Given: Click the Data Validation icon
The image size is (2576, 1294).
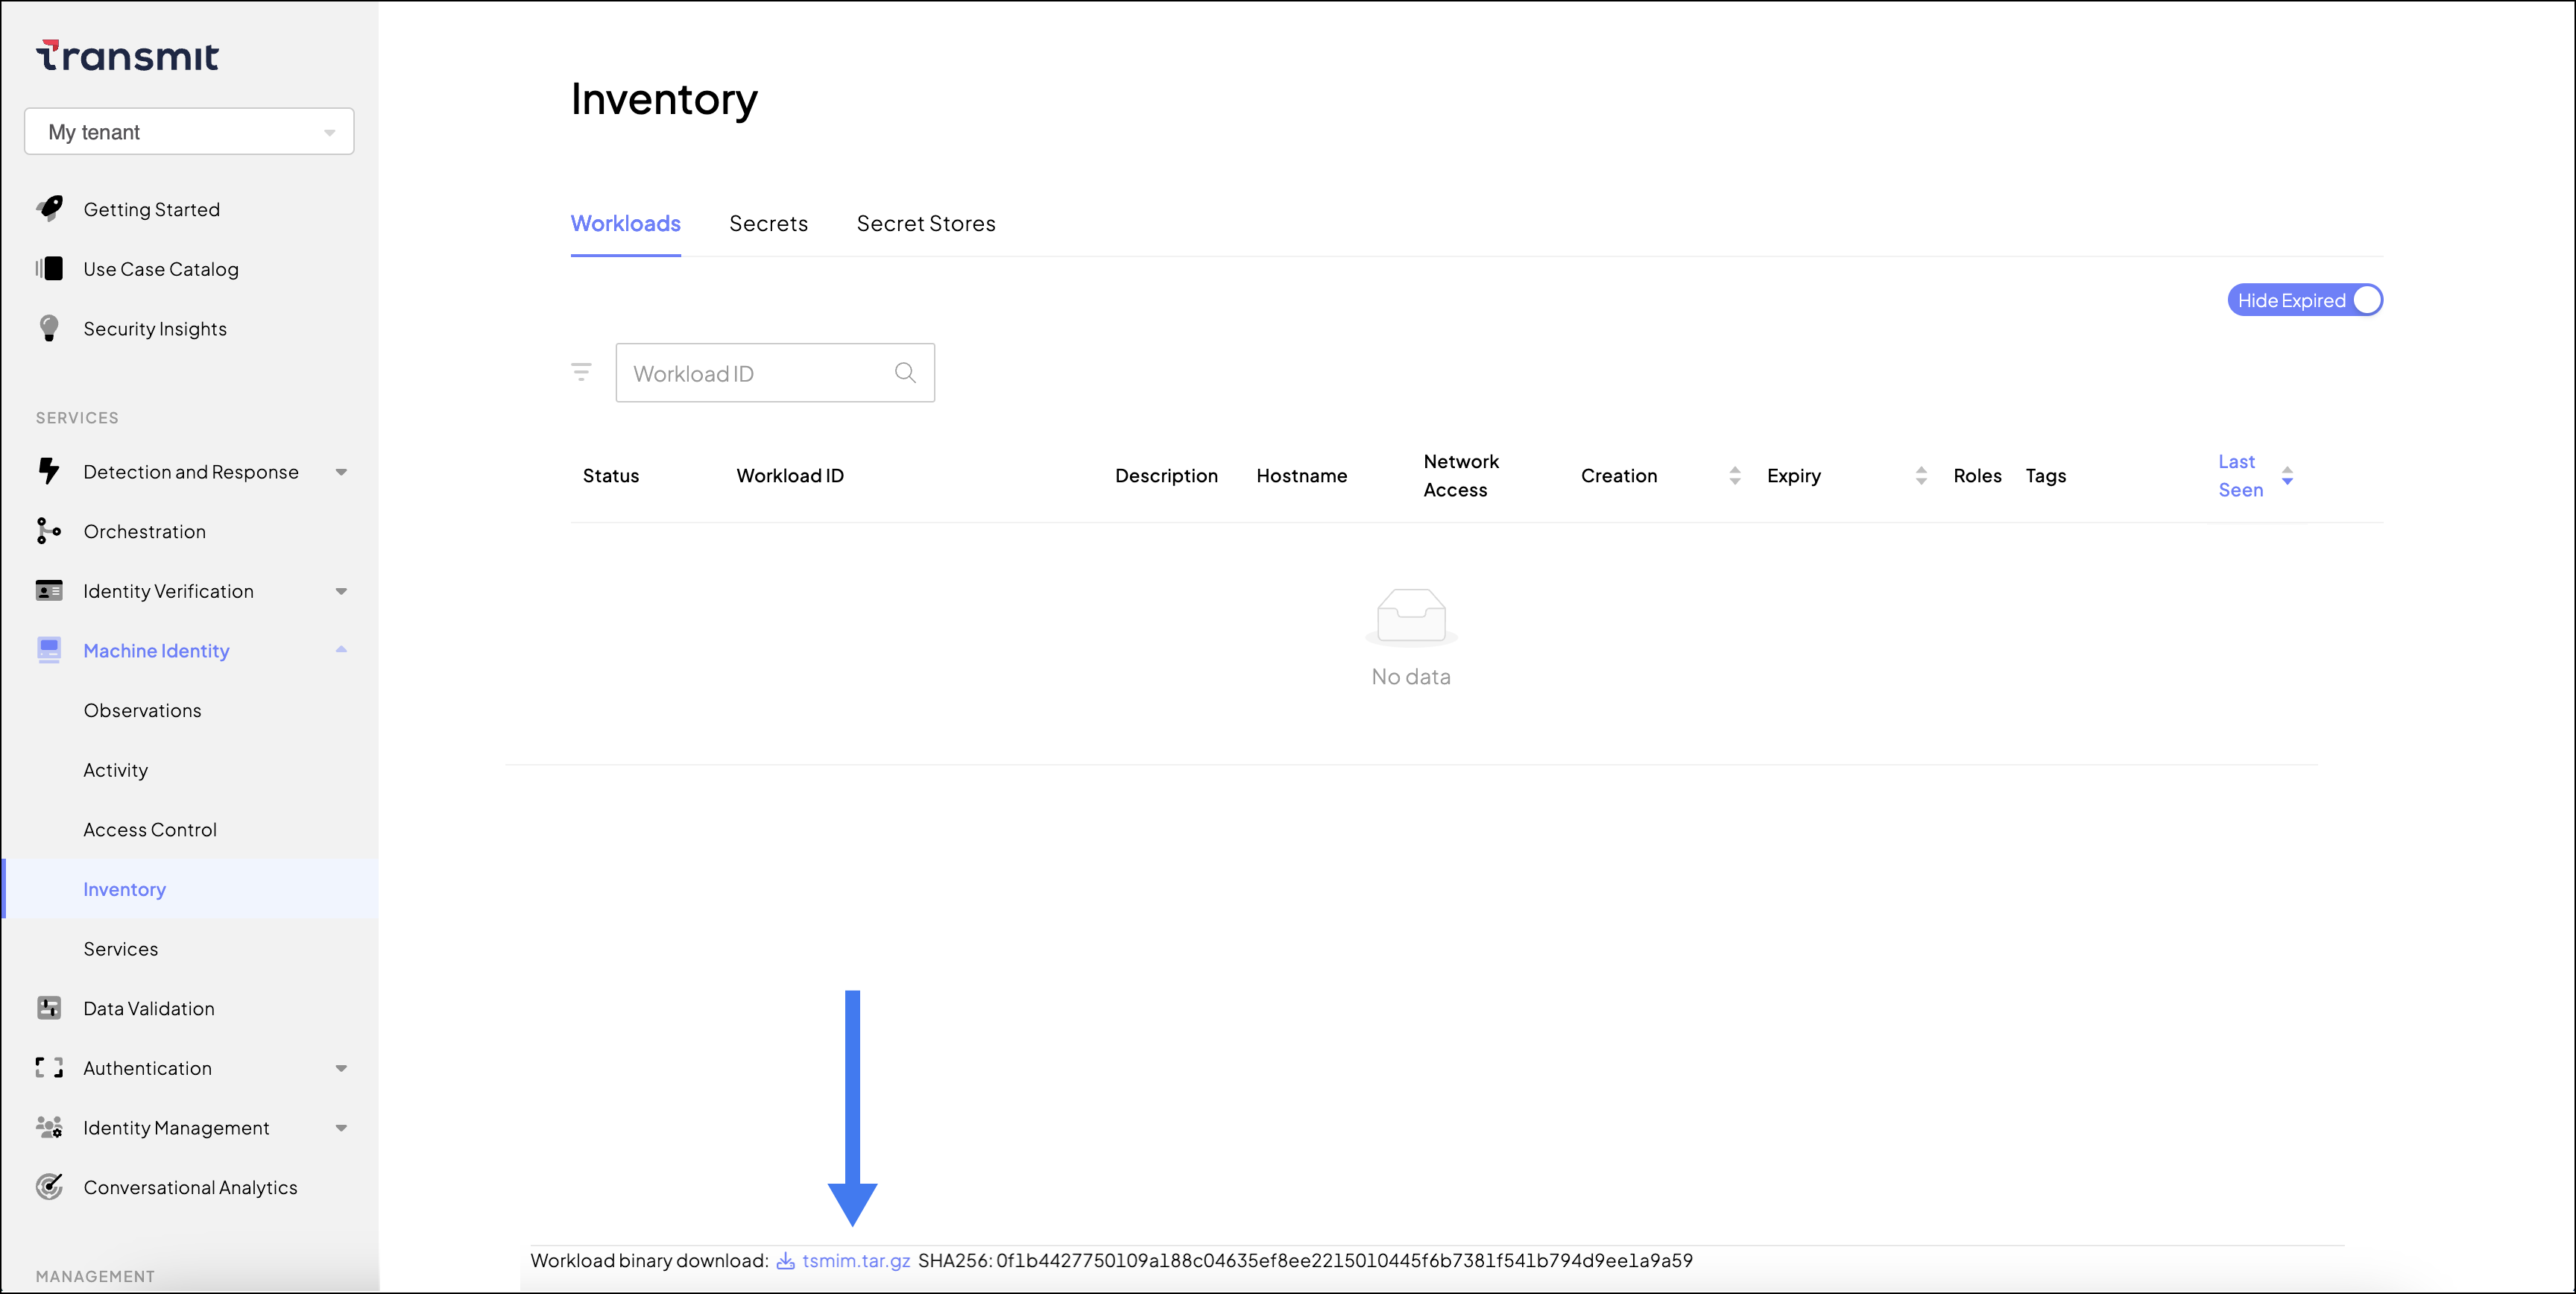Looking at the screenshot, I should pyautogui.click(x=49, y=1008).
